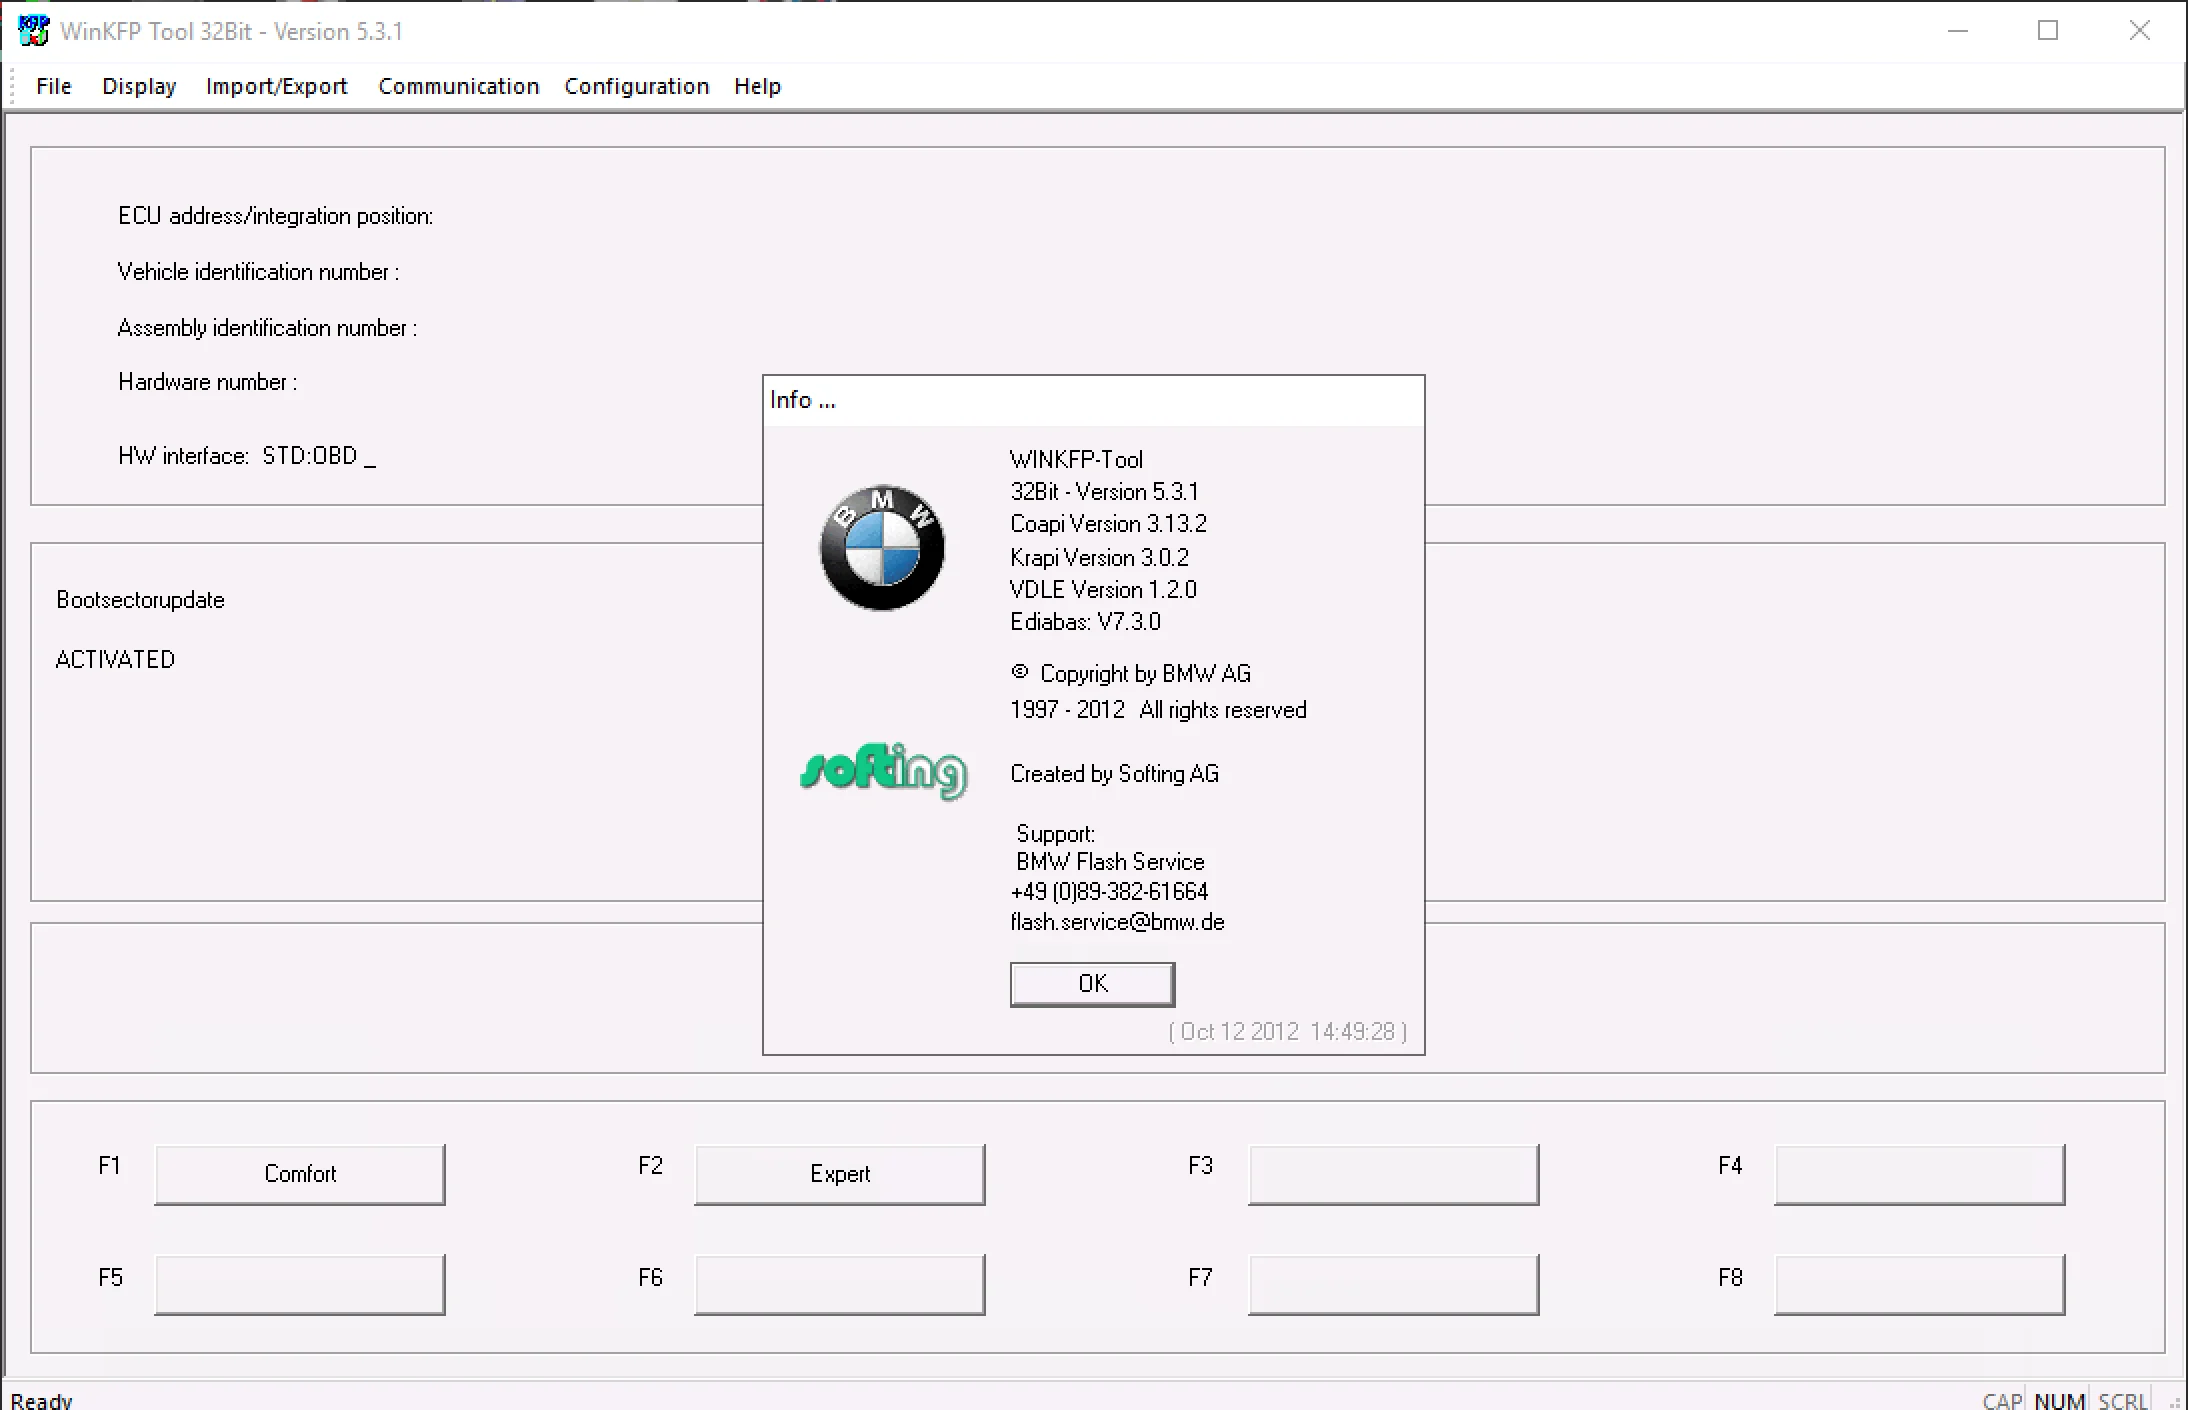Click the empty F6 button
The width and height of the screenshot is (2188, 1410).
[x=840, y=1284]
